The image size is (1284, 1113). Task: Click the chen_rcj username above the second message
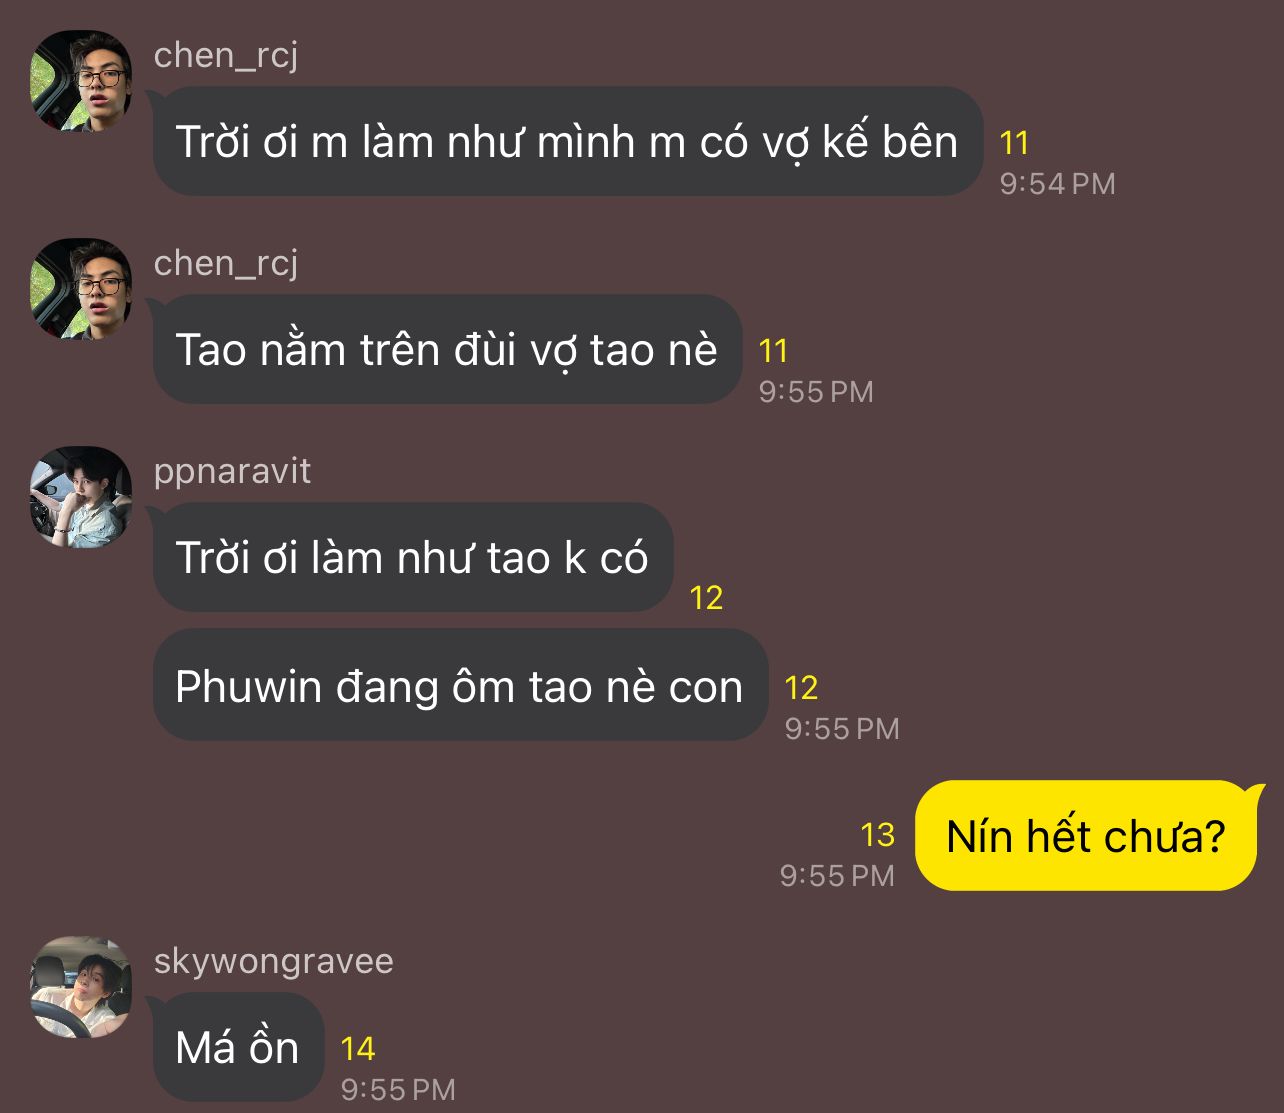click(226, 263)
